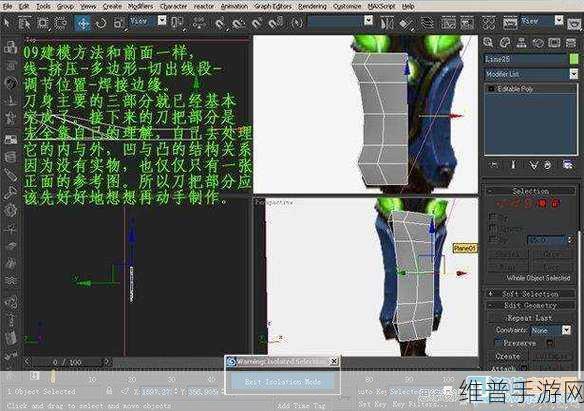The image size is (584, 411).
Task: Toggle the 3D Snaps magnet icon
Action: [220, 23]
